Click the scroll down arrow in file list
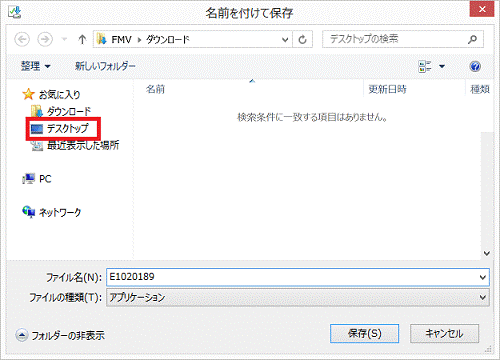The width and height of the screenshot is (500, 360). coord(487,253)
